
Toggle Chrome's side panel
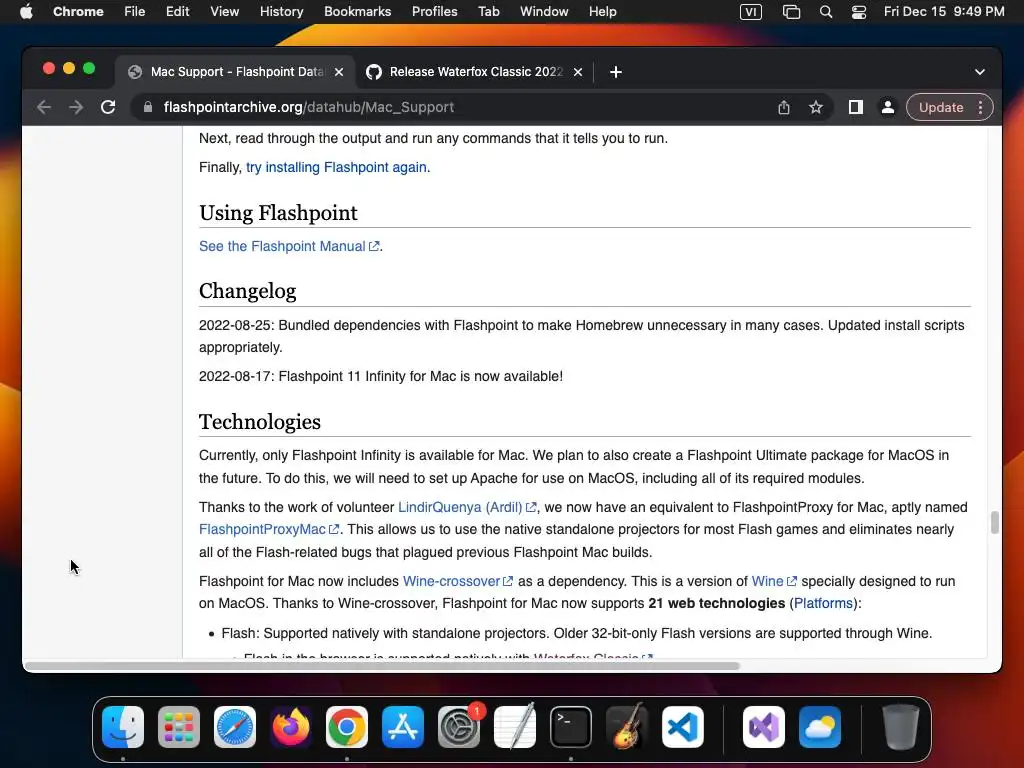(856, 107)
